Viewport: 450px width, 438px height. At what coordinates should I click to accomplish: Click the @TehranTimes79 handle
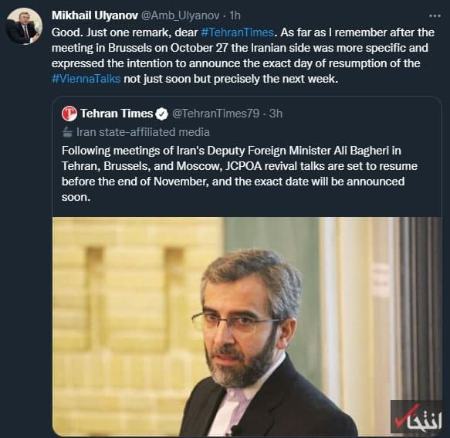point(216,114)
